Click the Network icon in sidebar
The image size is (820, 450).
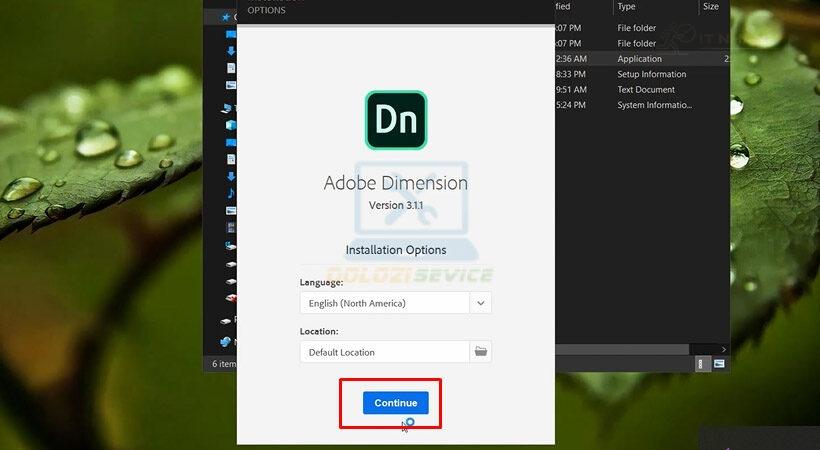coord(226,341)
